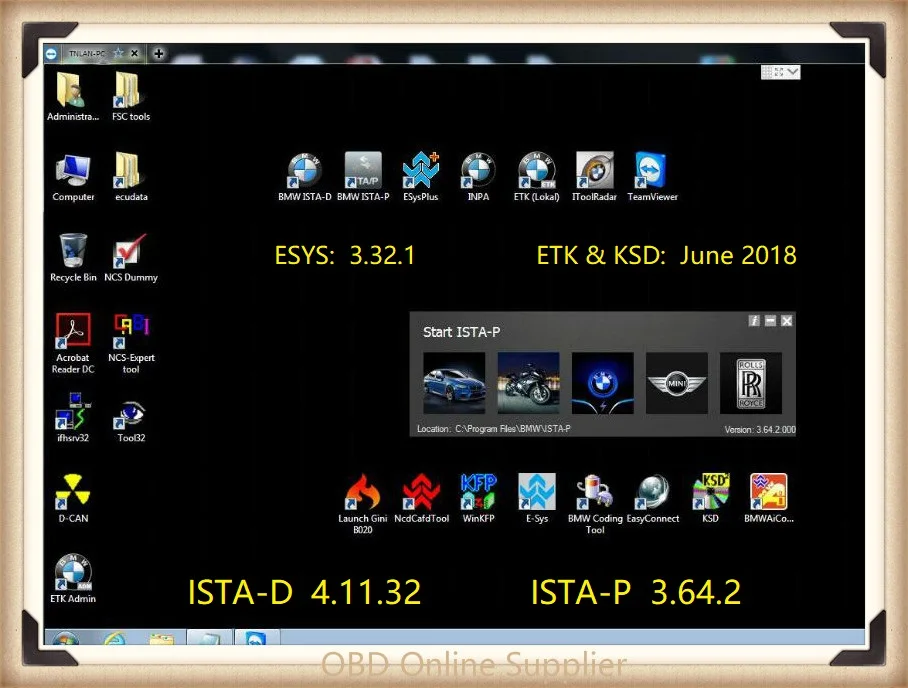Close the Start ISTA-P window
Image resolution: width=908 pixels, height=688 pixels.
[786, 321]
